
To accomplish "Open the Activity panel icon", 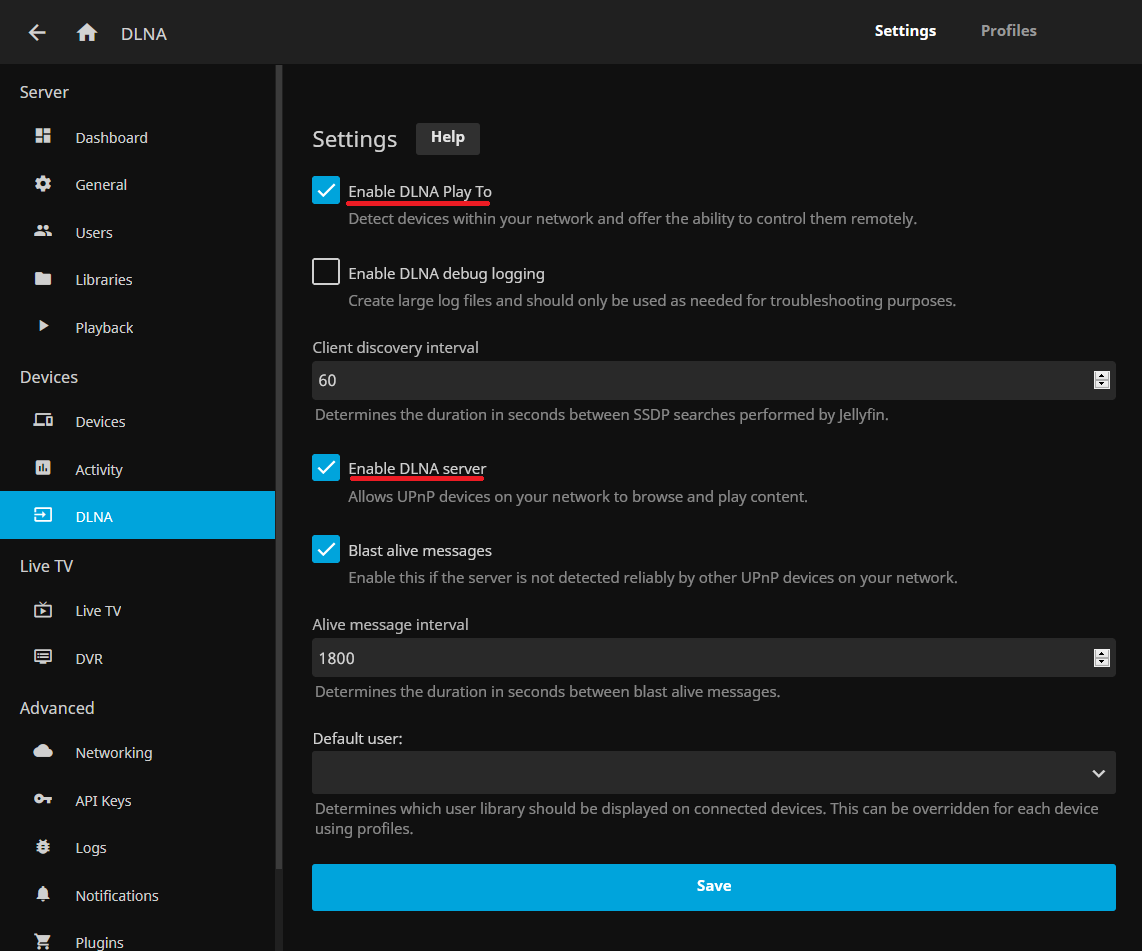I will coord(43,468).
